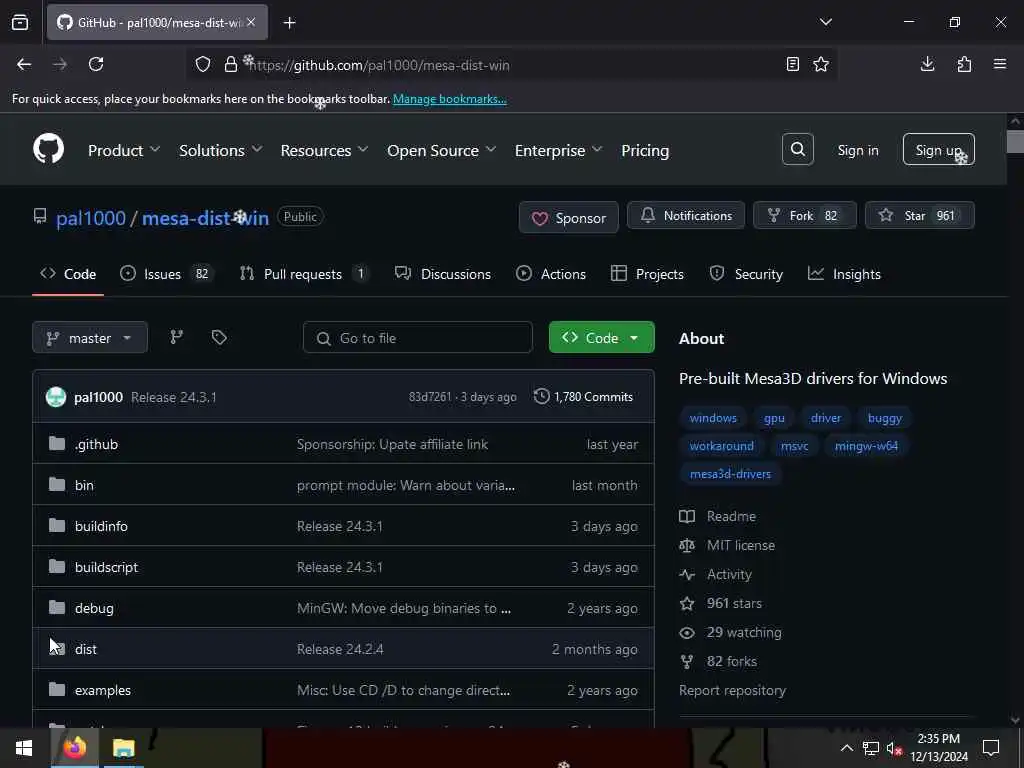Screen dimensions: 1024x768
Task: Open the 1,780 Commits history
Action: coord(583,396)
